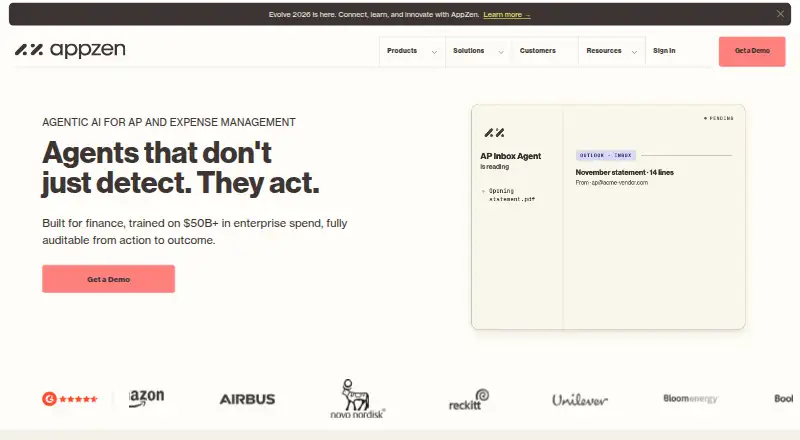Image resolution: width=800 pixels, height=440 pixels.
Task: Click the Bloom Energy logo
Action: 690,399
